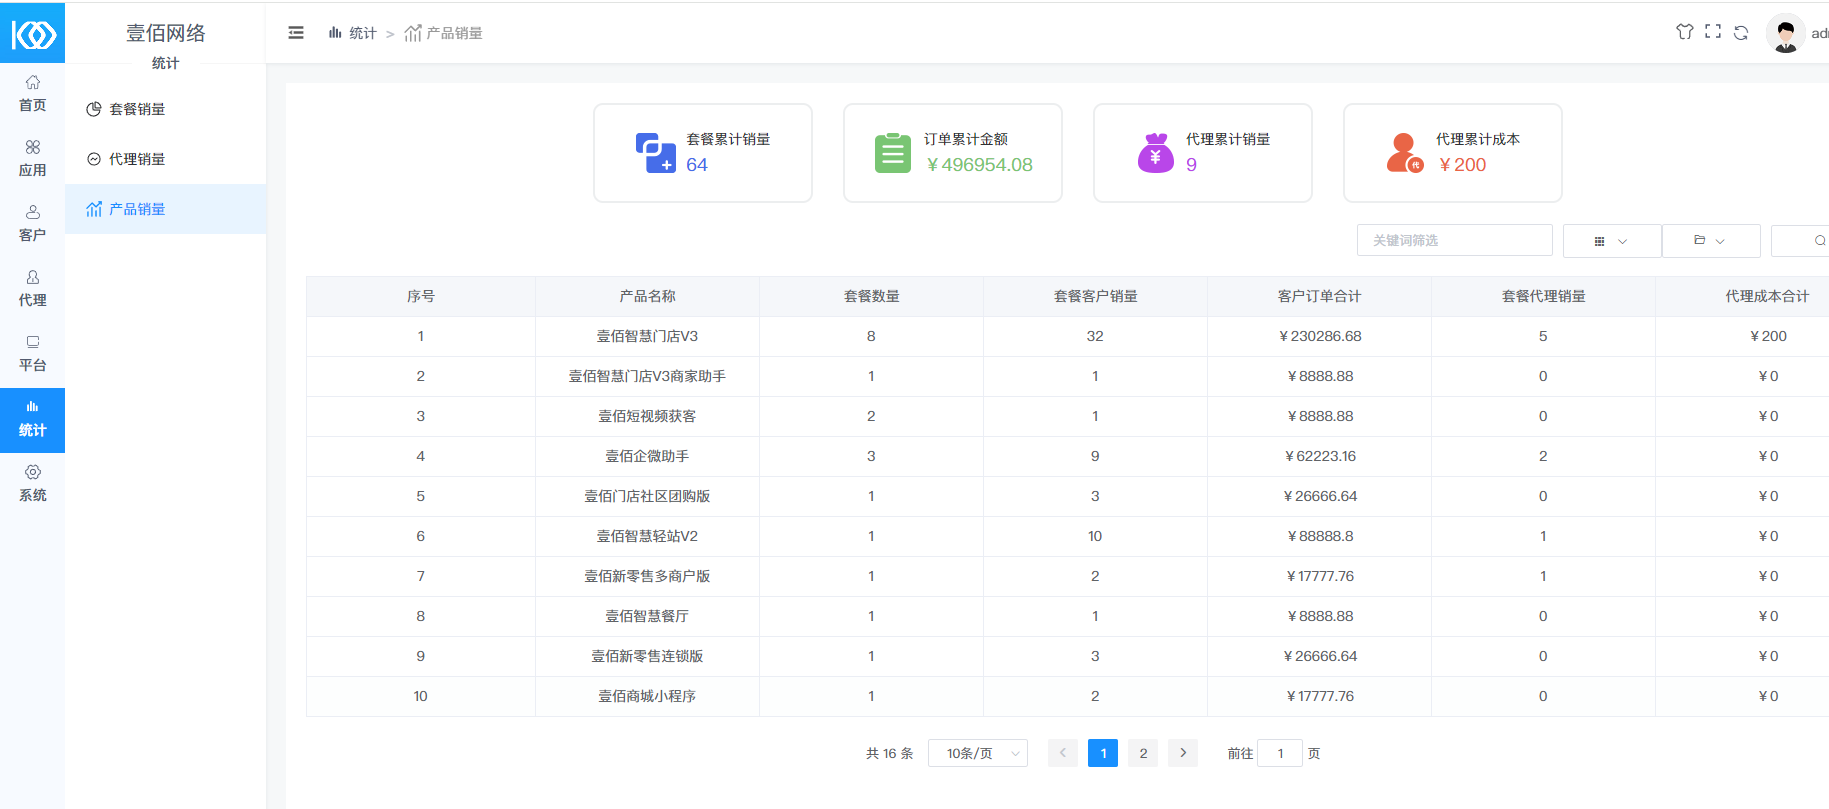This screenshot has width=1829, height=809.
Task: Select row 壹佰智慧餐厅
Action: tap(1067, 616)
